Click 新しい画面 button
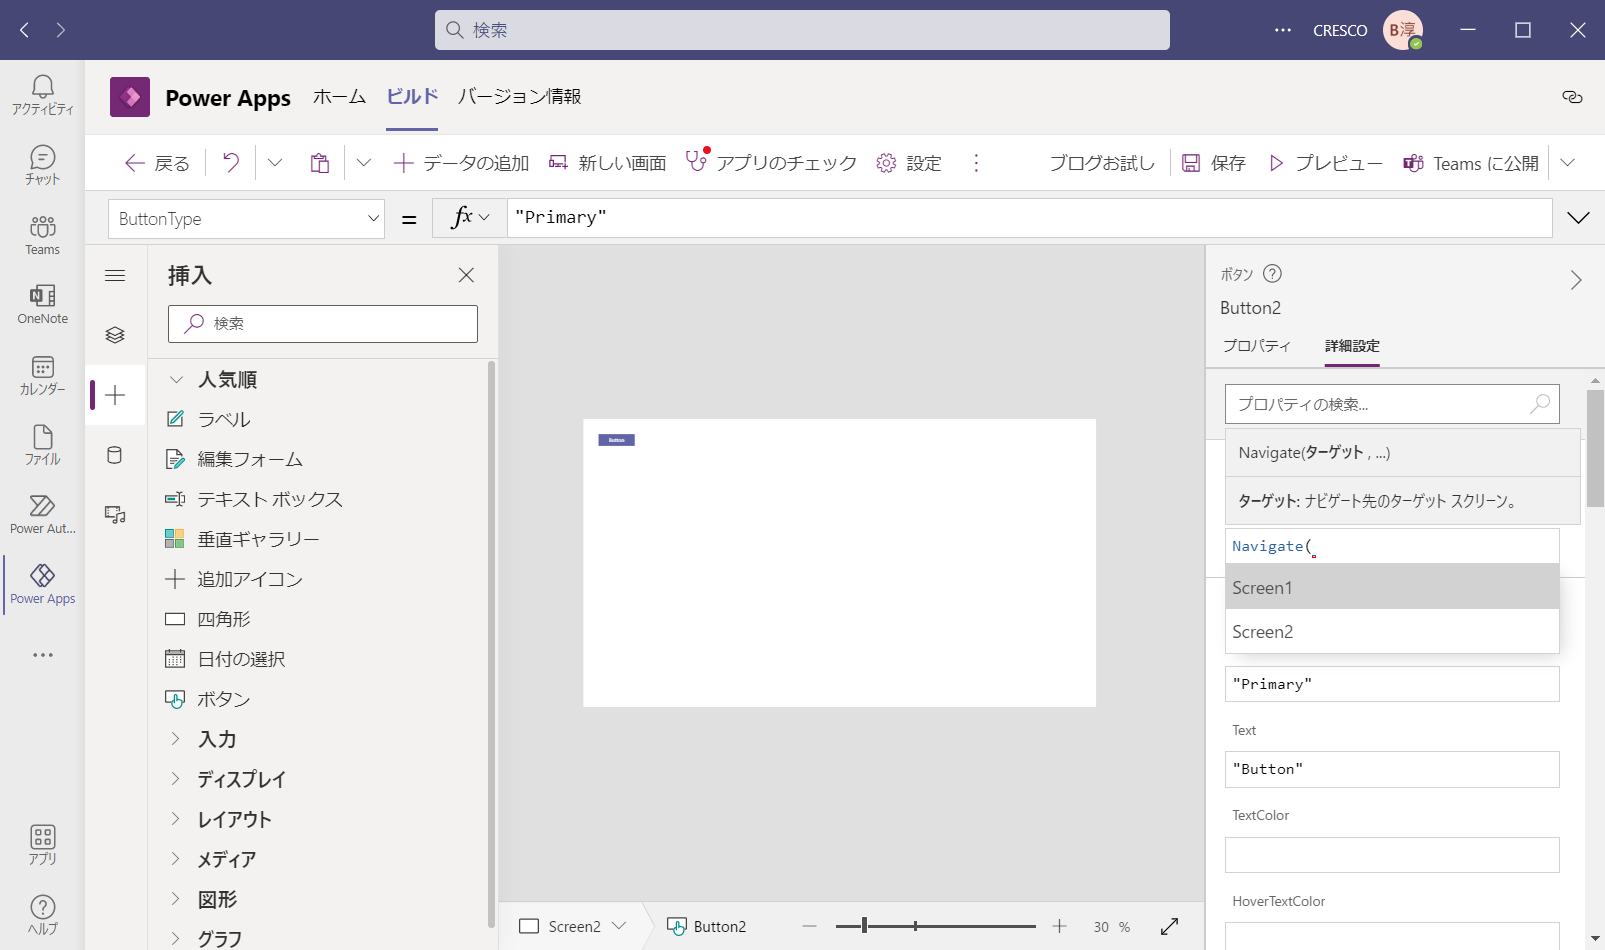 (x=607, y=163)
